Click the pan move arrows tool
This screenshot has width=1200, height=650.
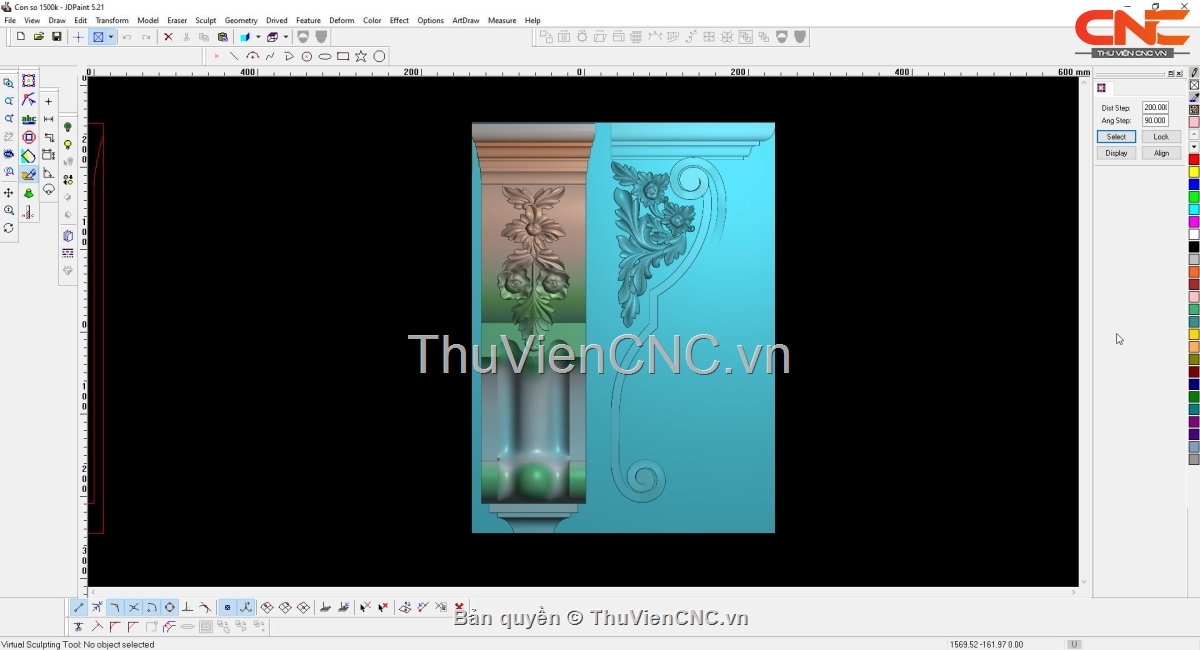(x=9, y=193)
